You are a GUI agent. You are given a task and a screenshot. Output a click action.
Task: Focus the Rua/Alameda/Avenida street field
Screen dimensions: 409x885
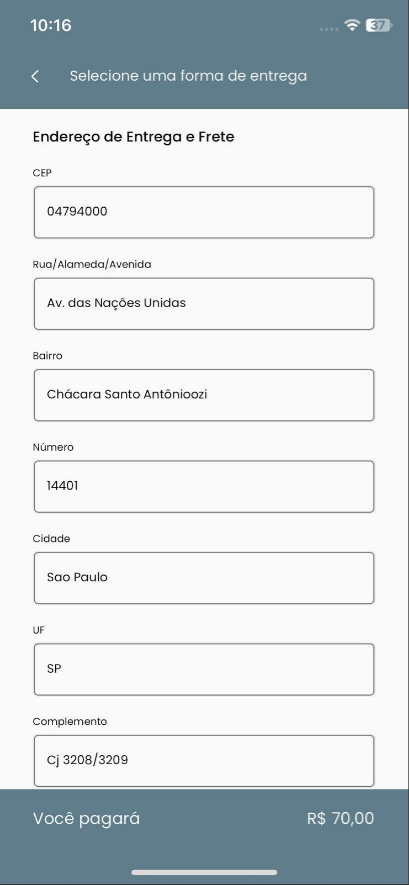[x=204, y=304]
